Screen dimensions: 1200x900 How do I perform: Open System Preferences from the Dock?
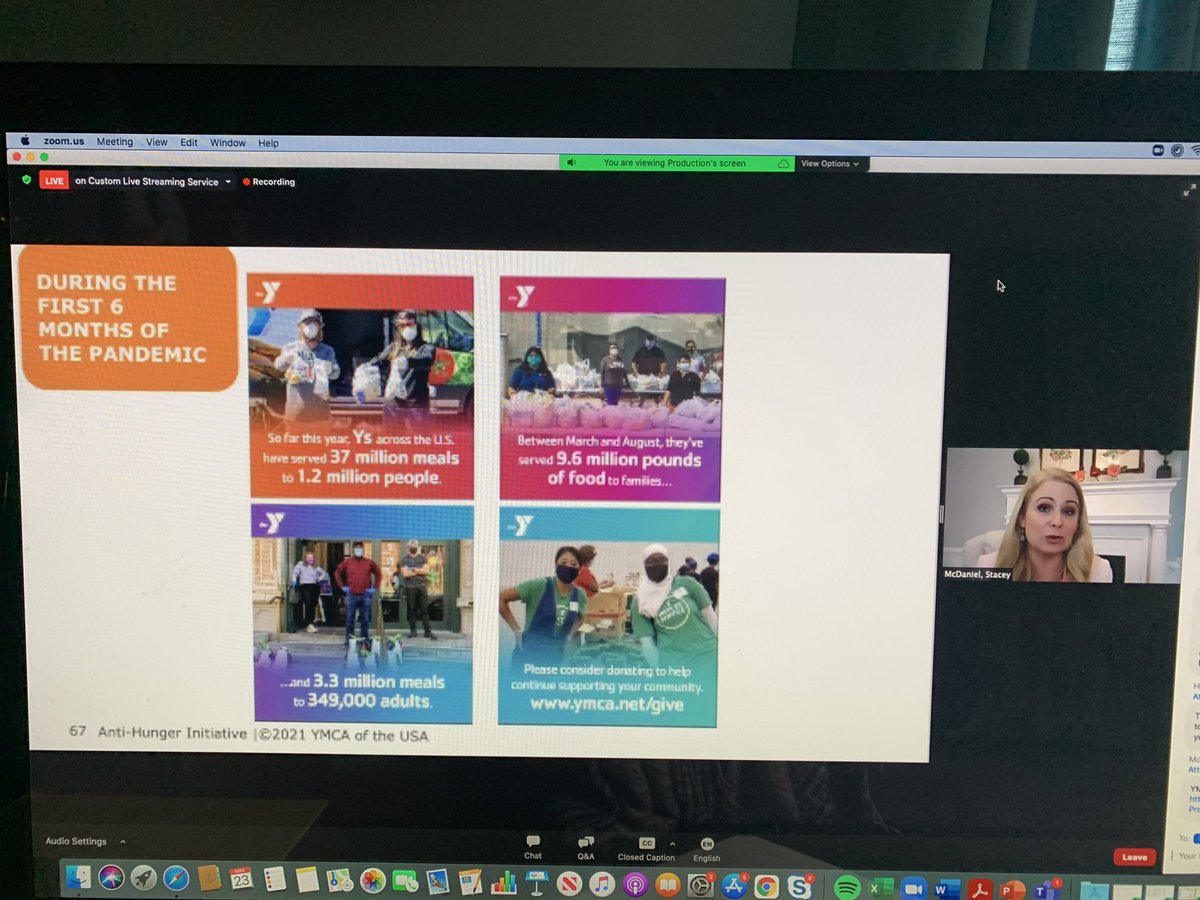click(701, 885)
